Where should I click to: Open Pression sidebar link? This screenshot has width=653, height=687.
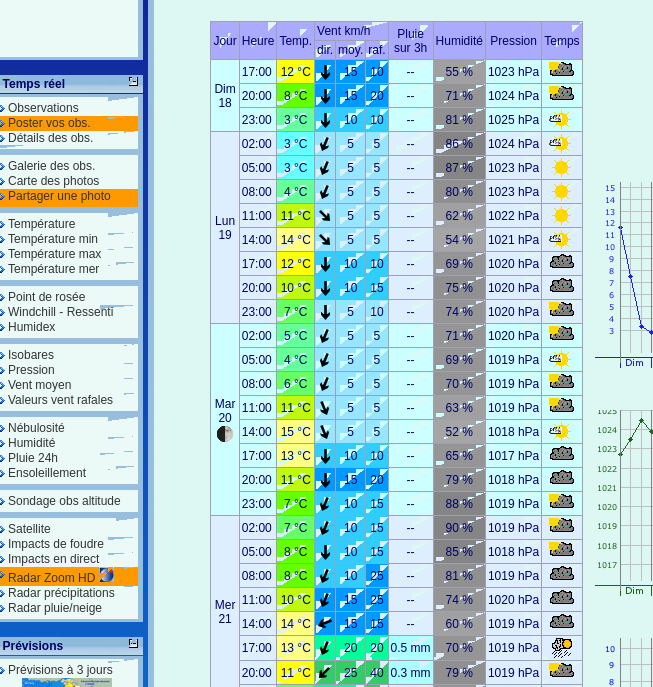pos(31,370)
